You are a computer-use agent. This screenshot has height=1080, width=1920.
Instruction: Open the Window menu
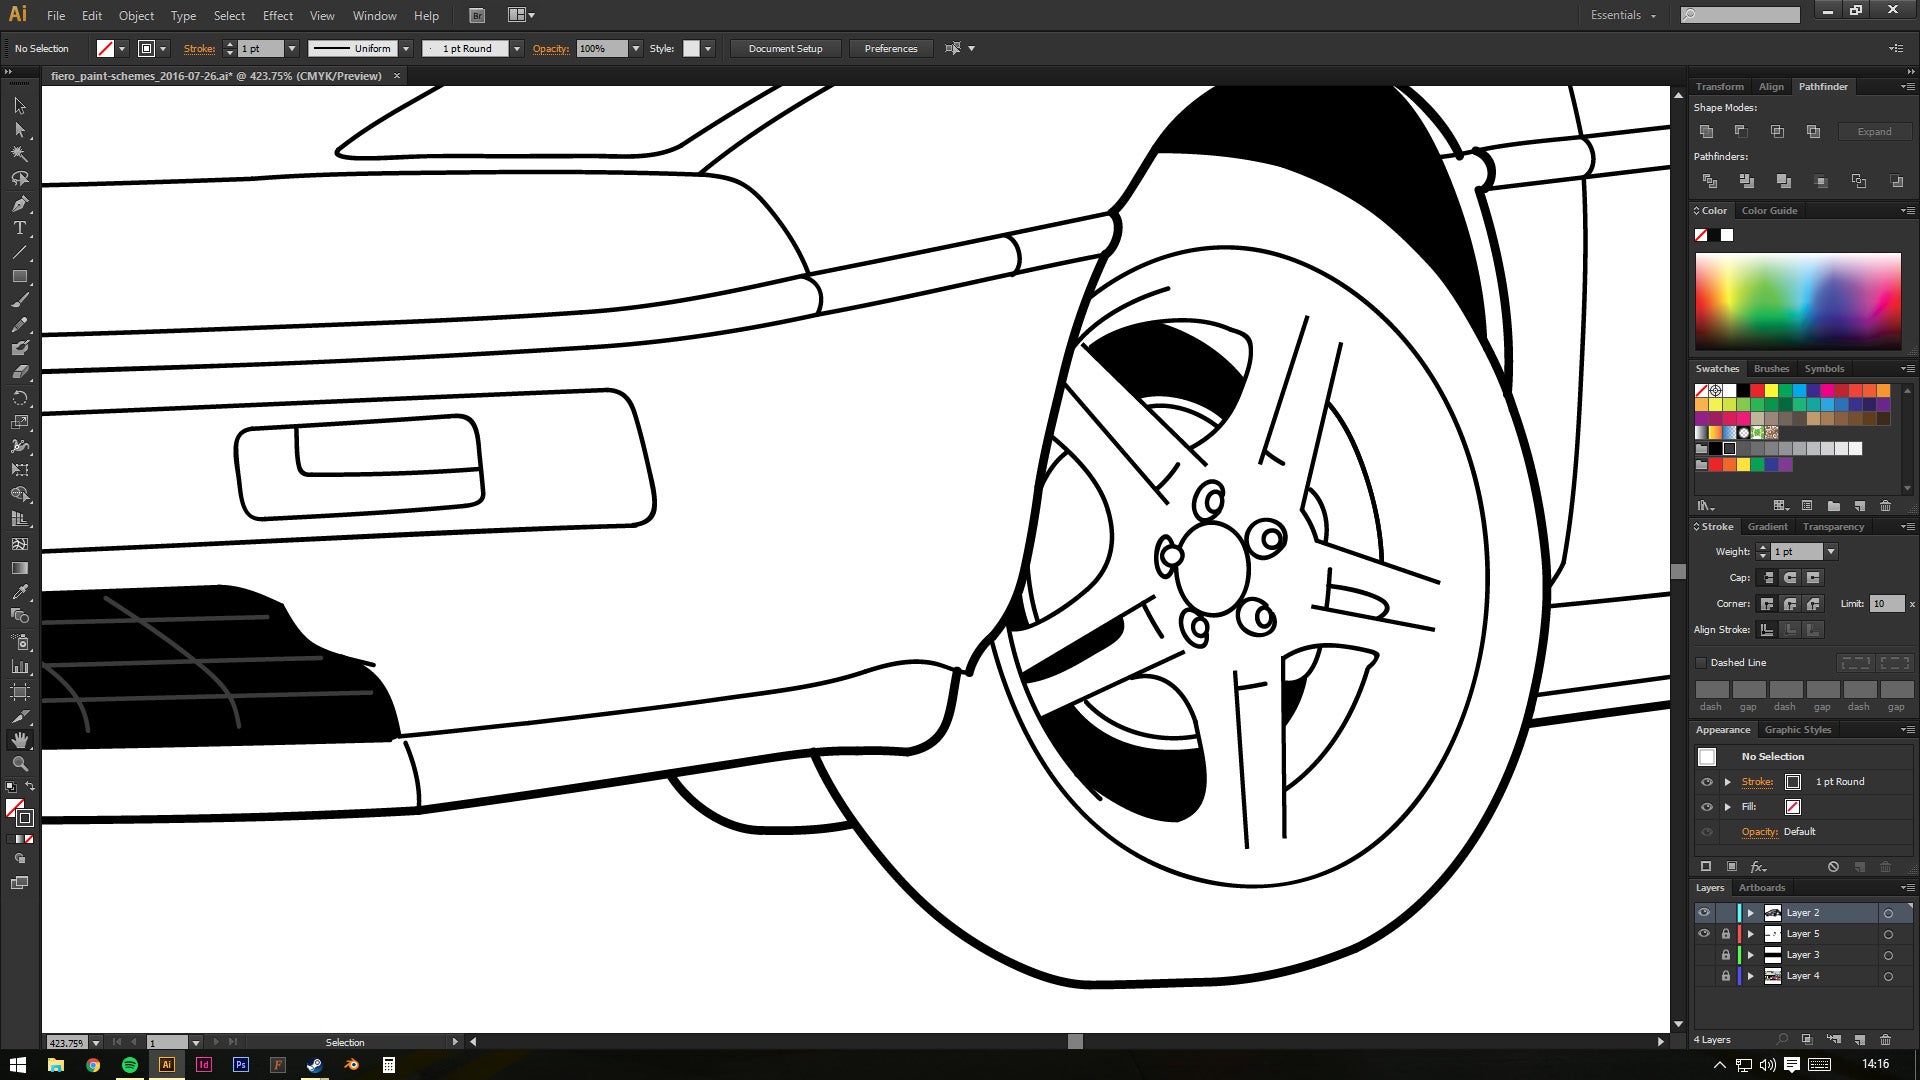(374, 15)
